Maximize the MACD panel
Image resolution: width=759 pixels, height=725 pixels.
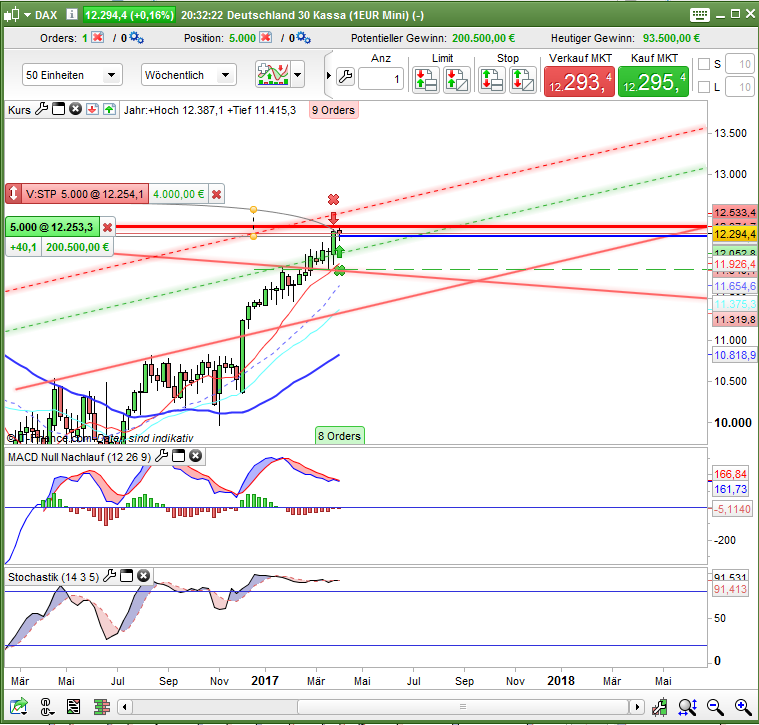(x=179, y=456)
